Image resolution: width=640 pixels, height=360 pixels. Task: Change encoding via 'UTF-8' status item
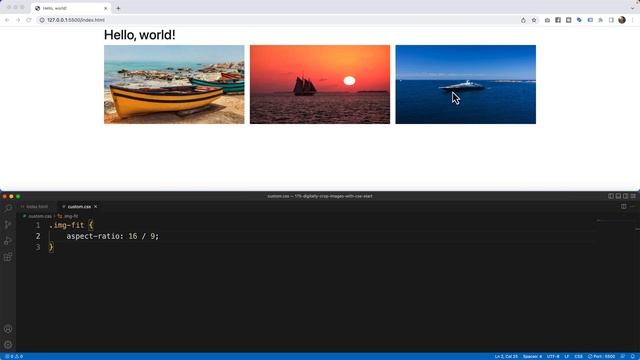553,356
